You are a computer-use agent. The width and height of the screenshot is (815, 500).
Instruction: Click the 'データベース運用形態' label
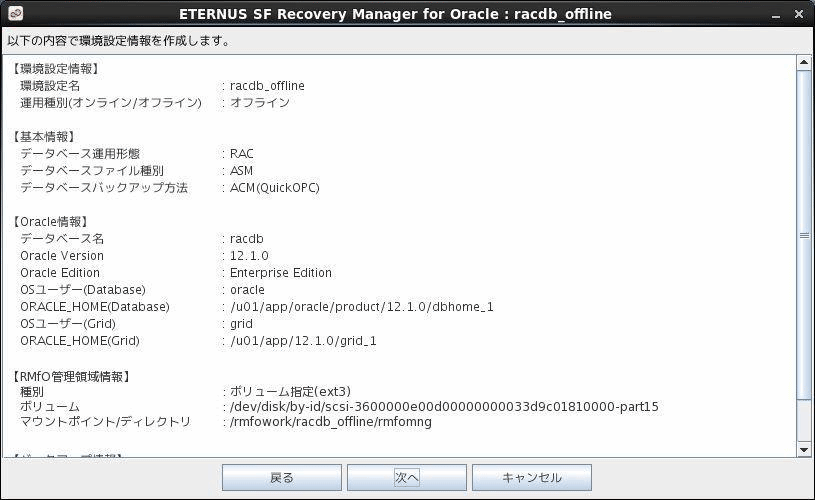(80, 154)
